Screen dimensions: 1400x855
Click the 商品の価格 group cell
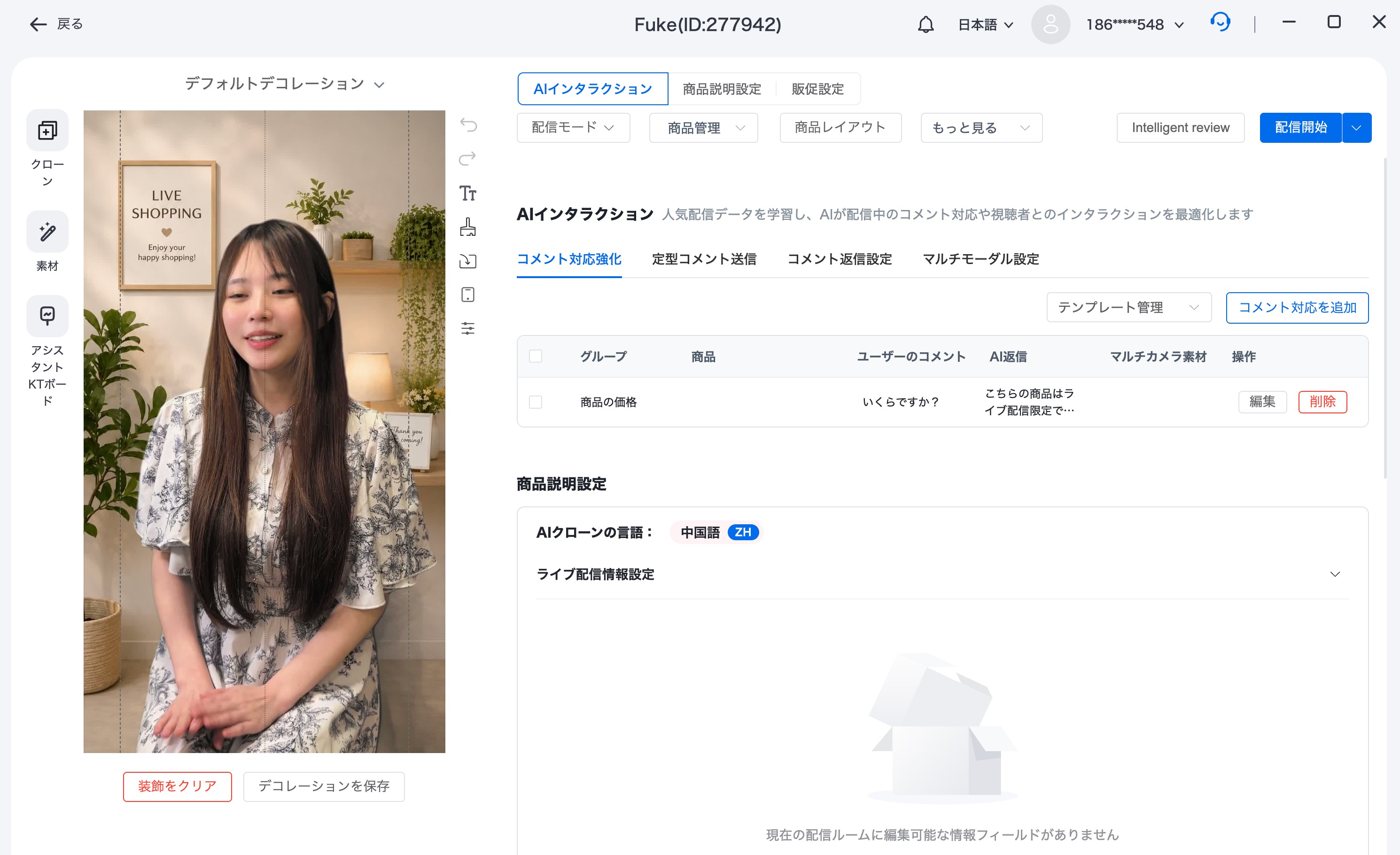(x=608, y=402)
